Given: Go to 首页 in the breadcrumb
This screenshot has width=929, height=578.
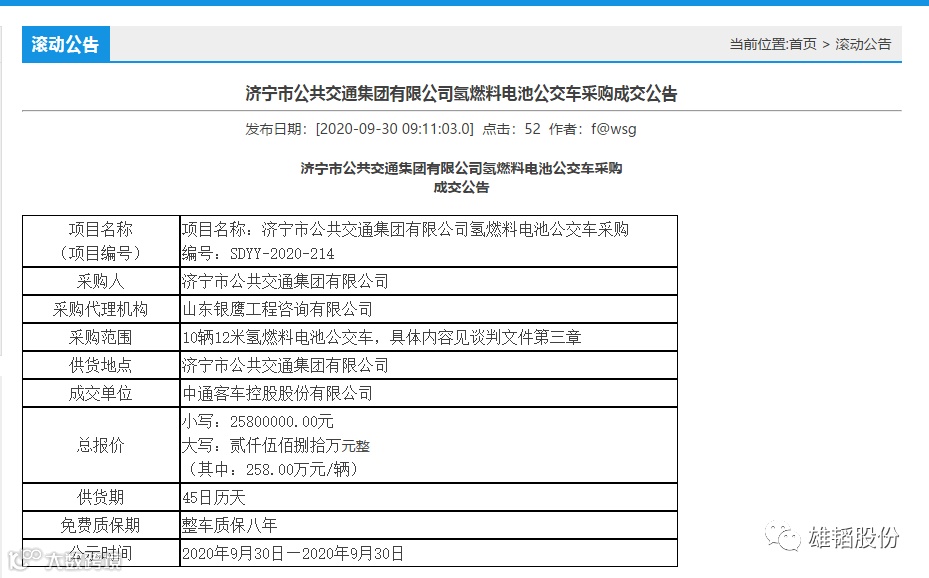Looking at the screenshot, I should pyautogui.click(x=803, y=44).
